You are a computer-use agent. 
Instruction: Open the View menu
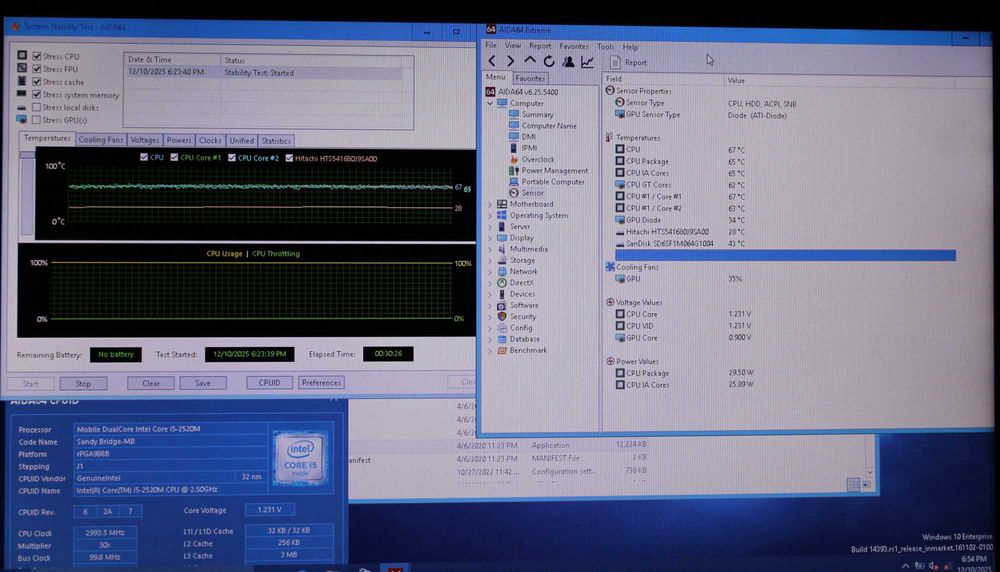[513, 46]
